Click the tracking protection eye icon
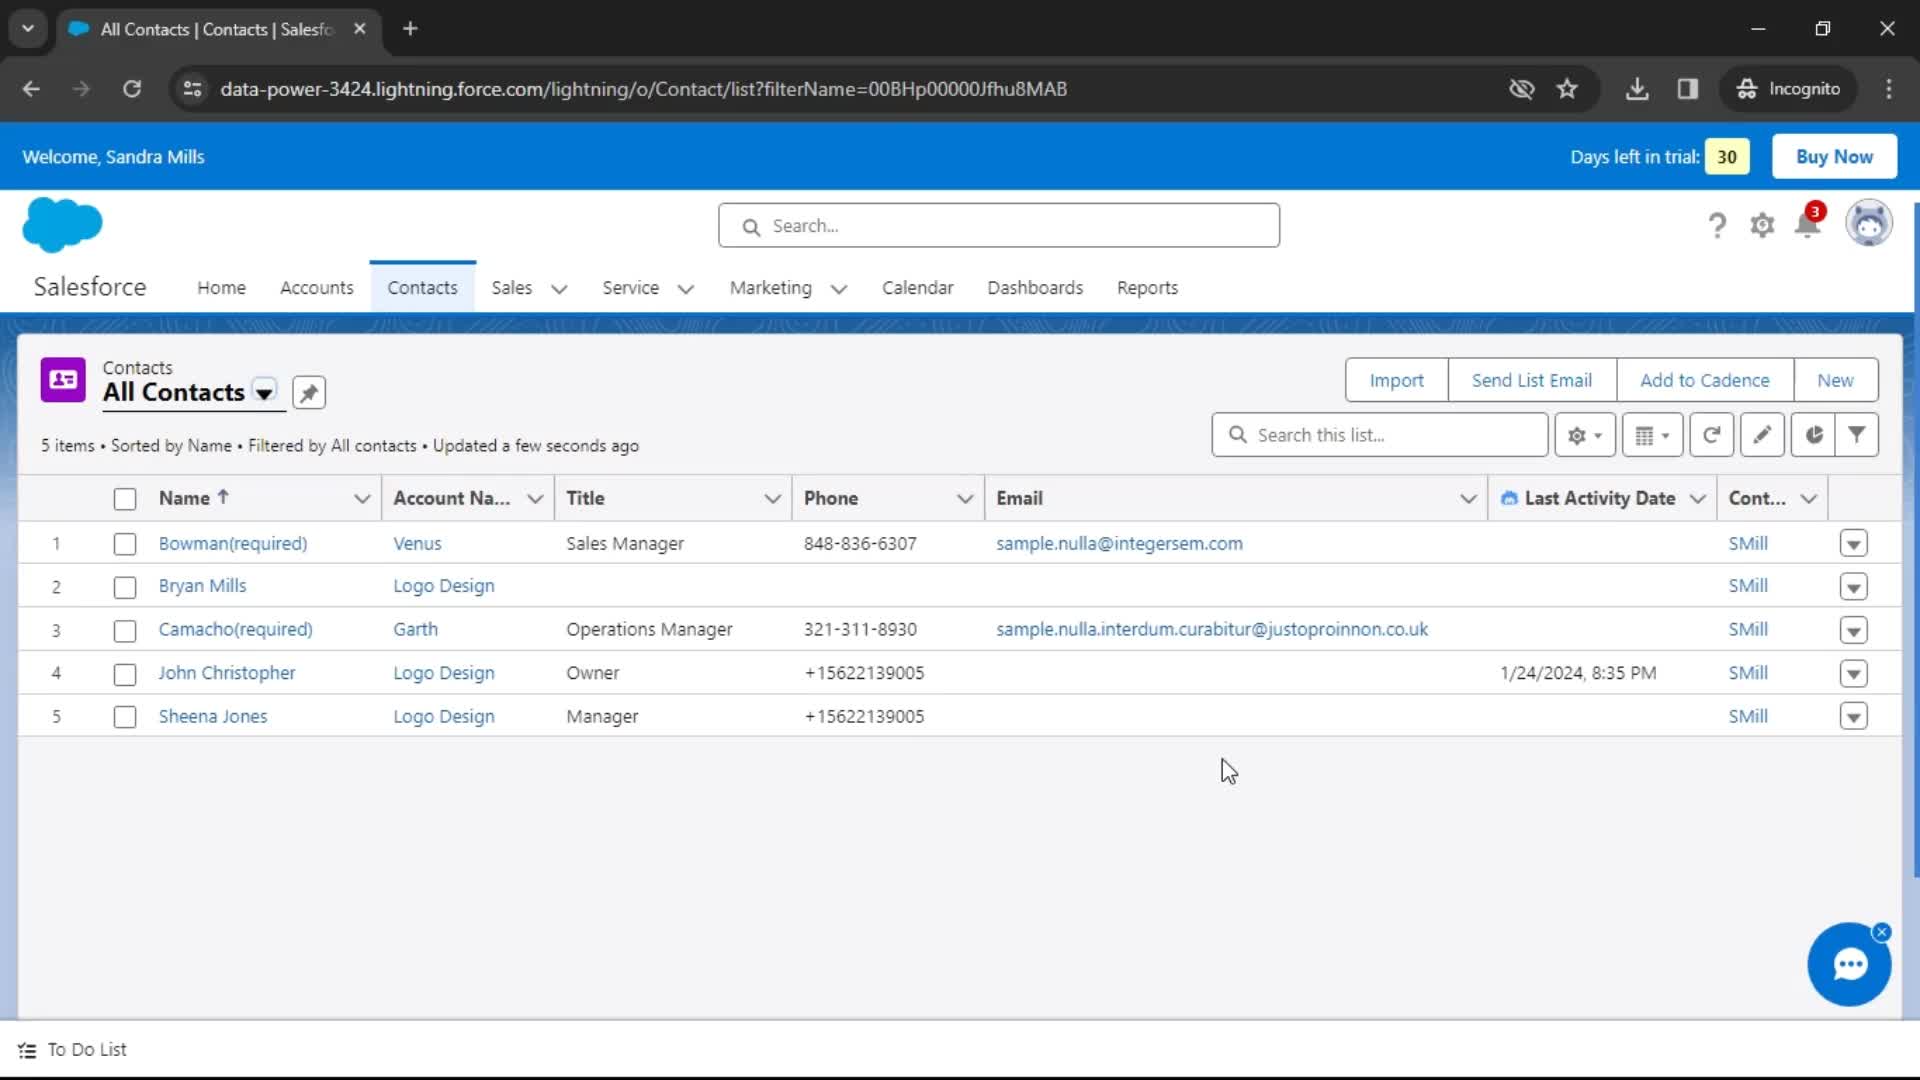The height and width of the screenshot is (1080, 1920). point(1521,89)
